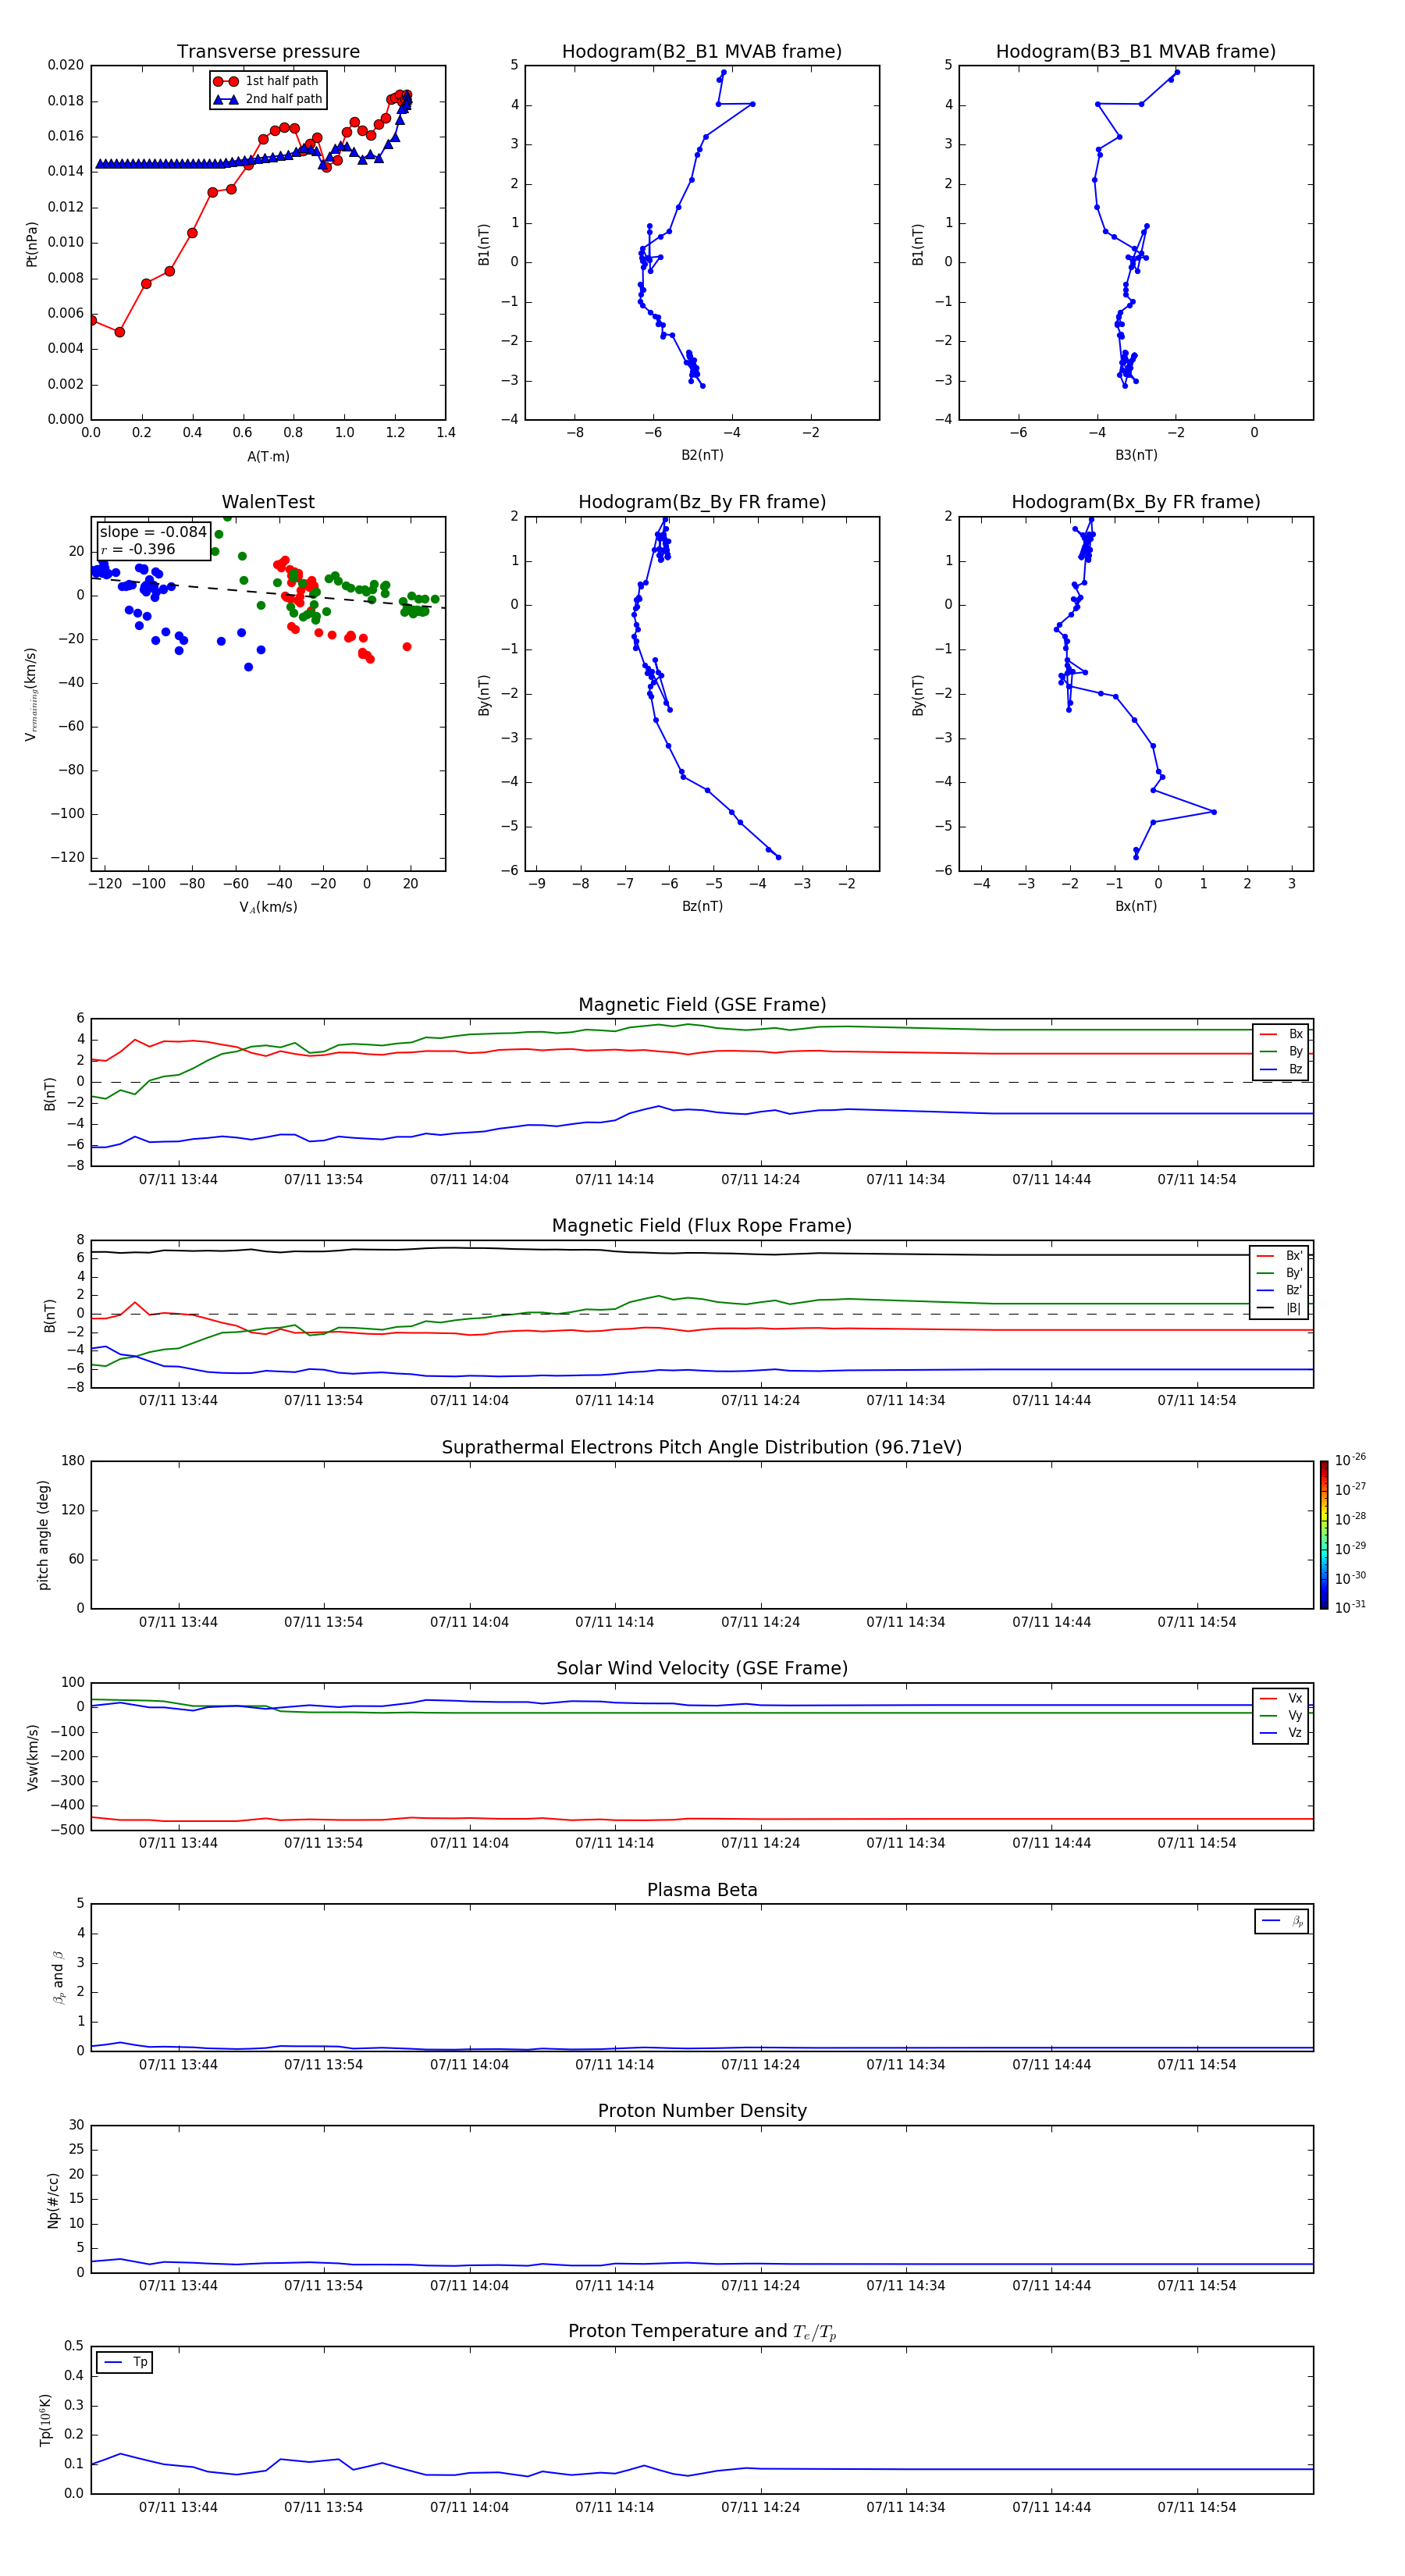Click 07/11 14:34 tick under pitch angle panel
The image size is (1405, 2576).
pyautogui.click(x=905, y=1623)
